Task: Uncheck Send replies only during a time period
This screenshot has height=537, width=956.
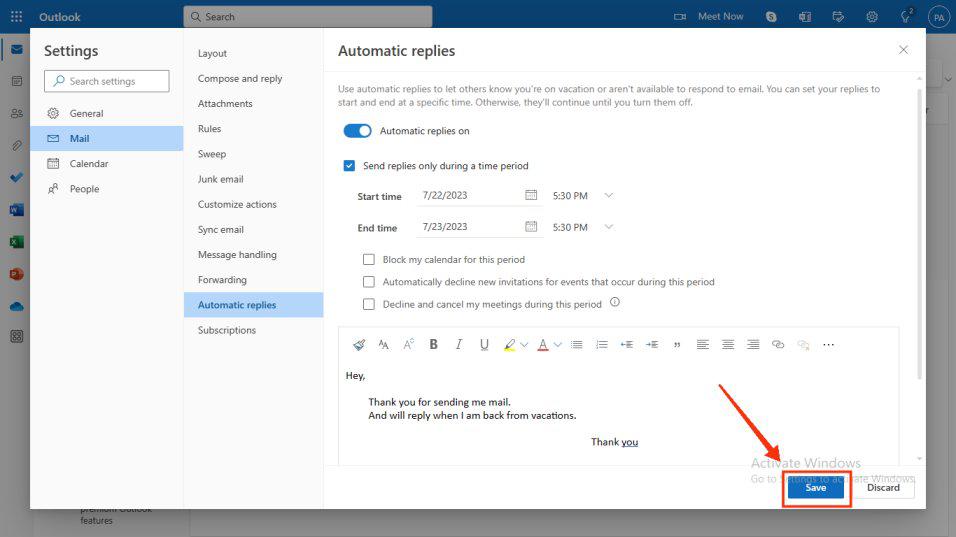Action: click(349, 166)
